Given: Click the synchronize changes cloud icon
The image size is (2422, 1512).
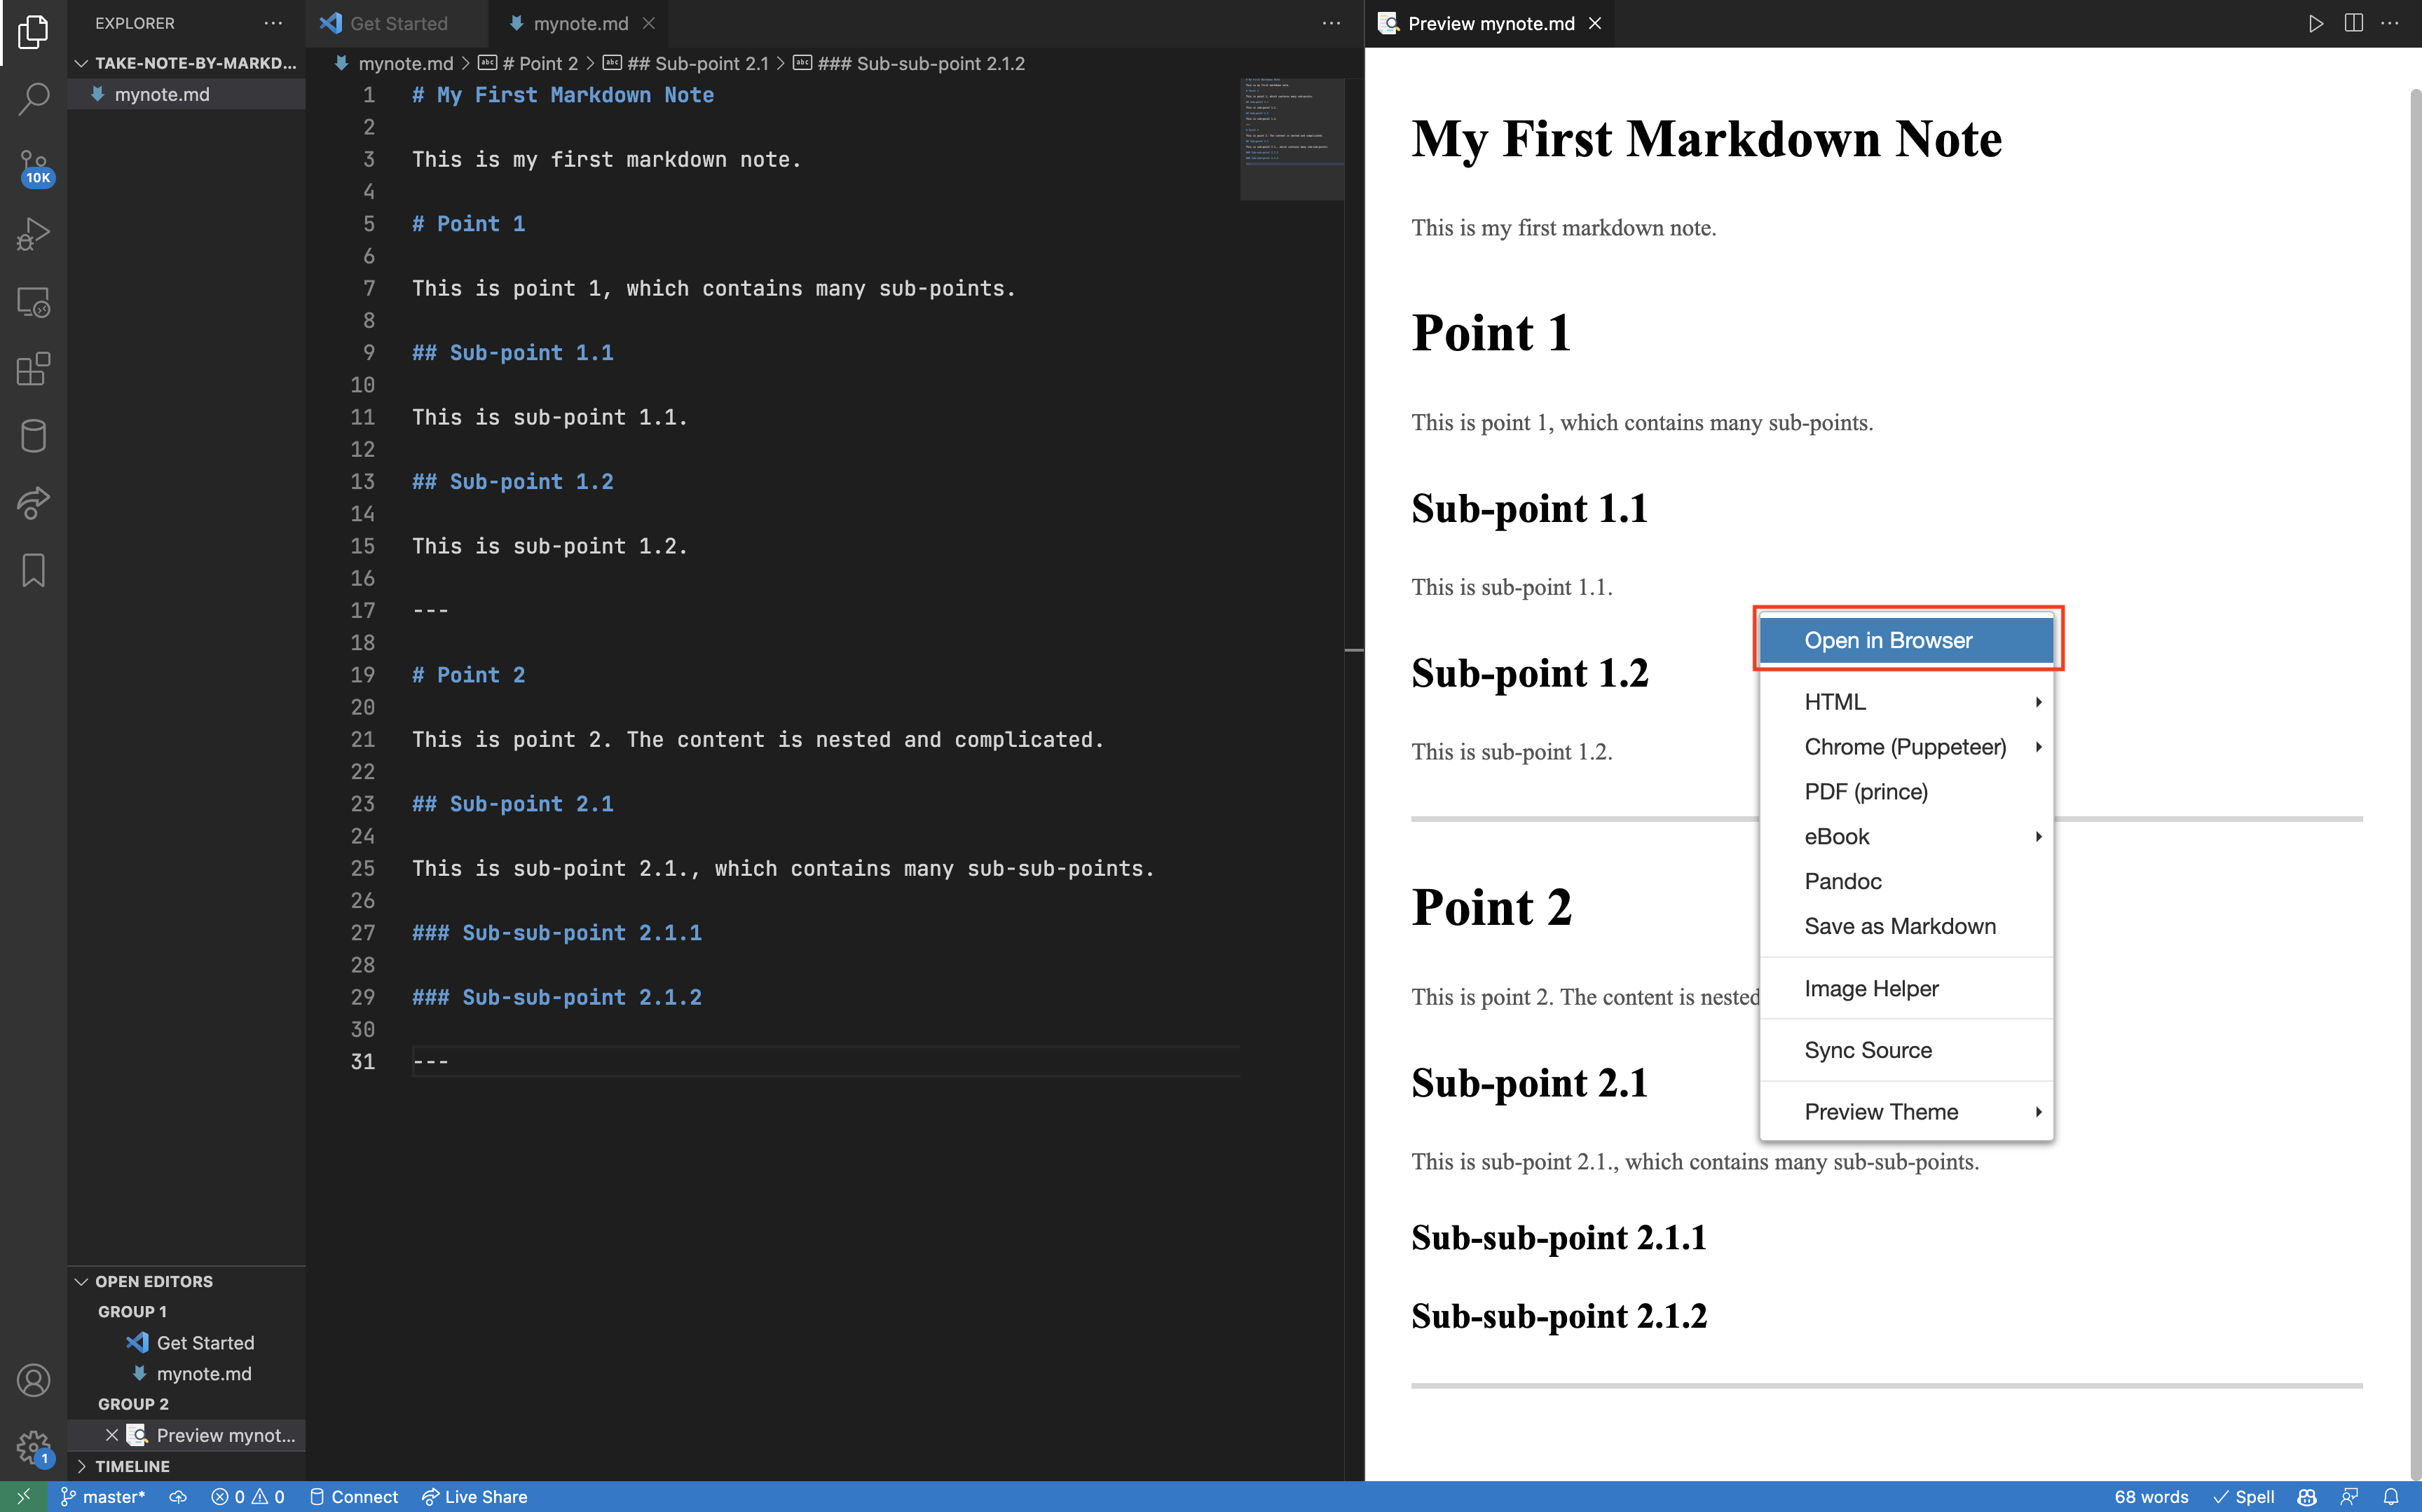Looking at the screenshot, I should point(178,1497).
